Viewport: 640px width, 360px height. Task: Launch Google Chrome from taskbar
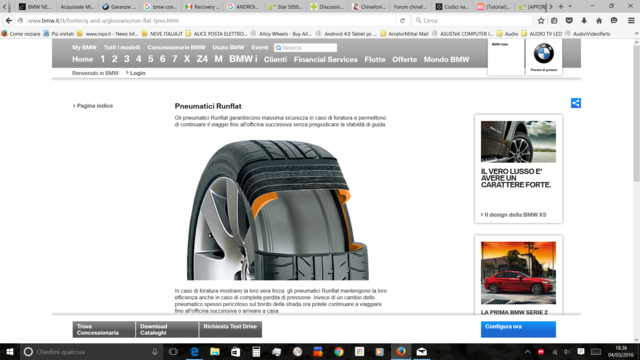[339, 352]
